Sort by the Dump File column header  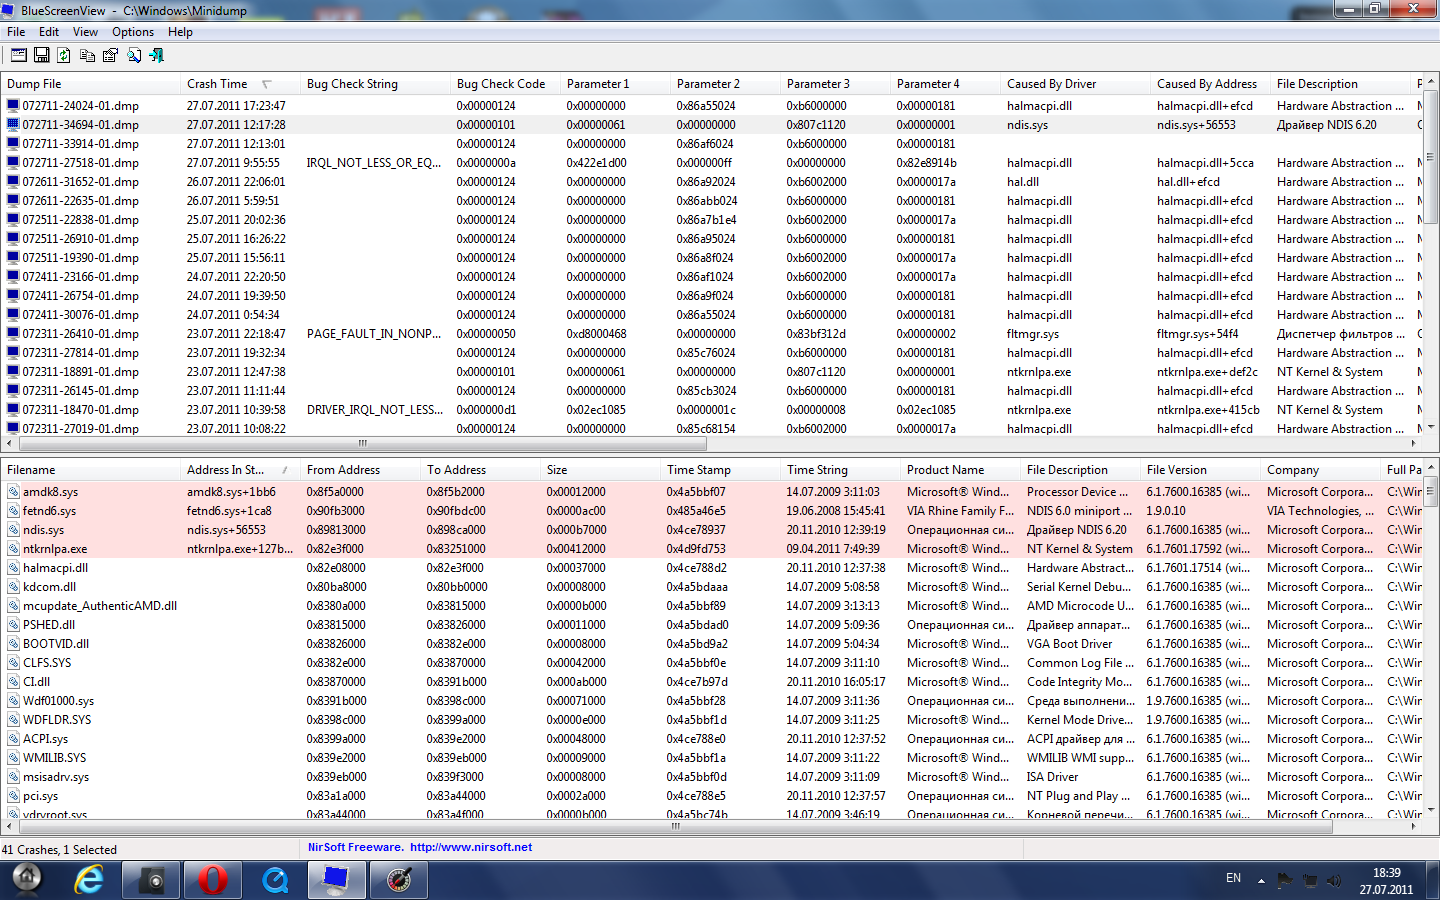point(91,84)
